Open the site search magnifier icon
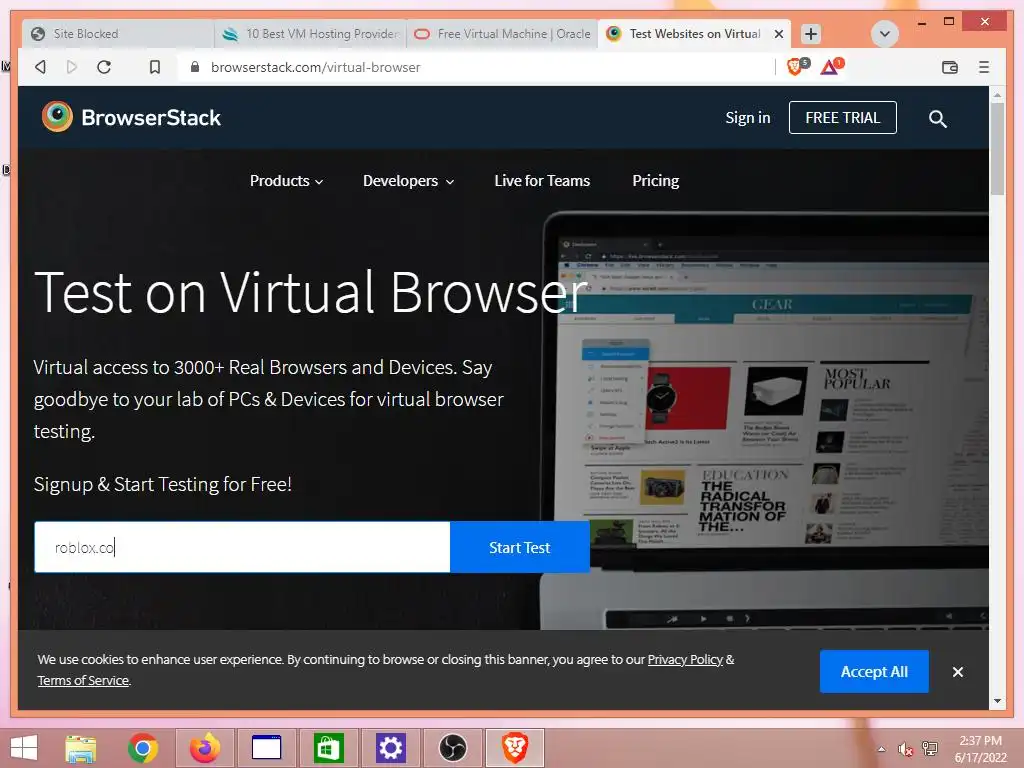Viewport: 1024px width, 768px height. coord(938,119)
